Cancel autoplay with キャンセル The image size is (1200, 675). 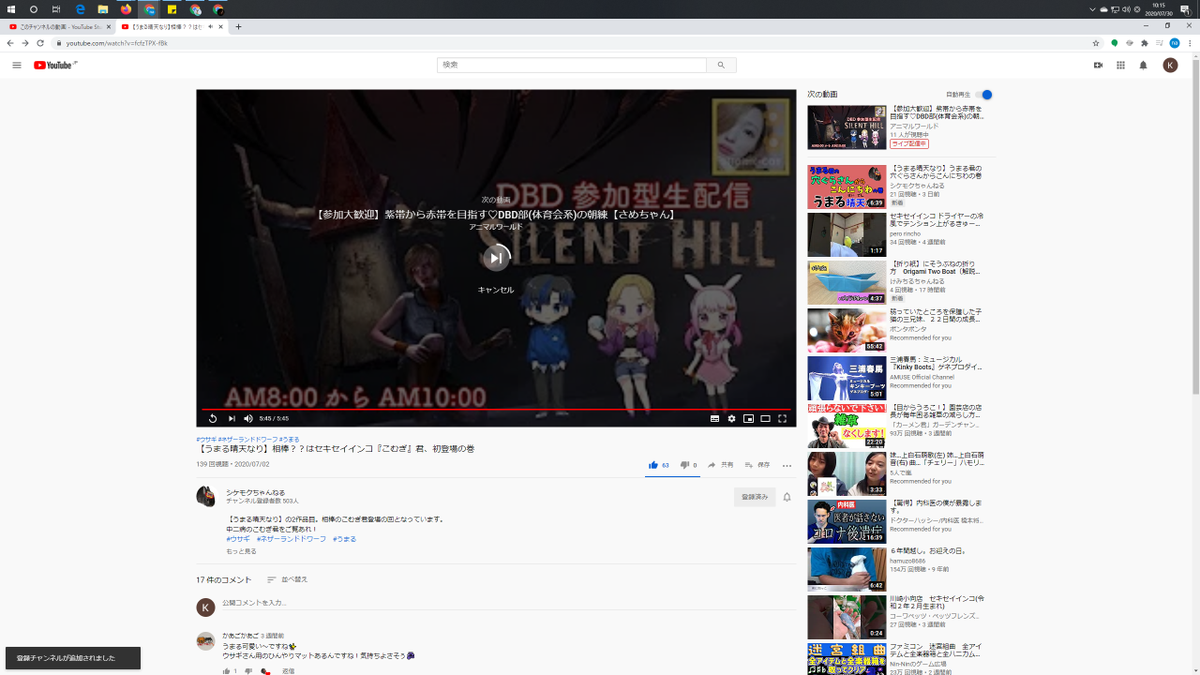tap(496, 290)
